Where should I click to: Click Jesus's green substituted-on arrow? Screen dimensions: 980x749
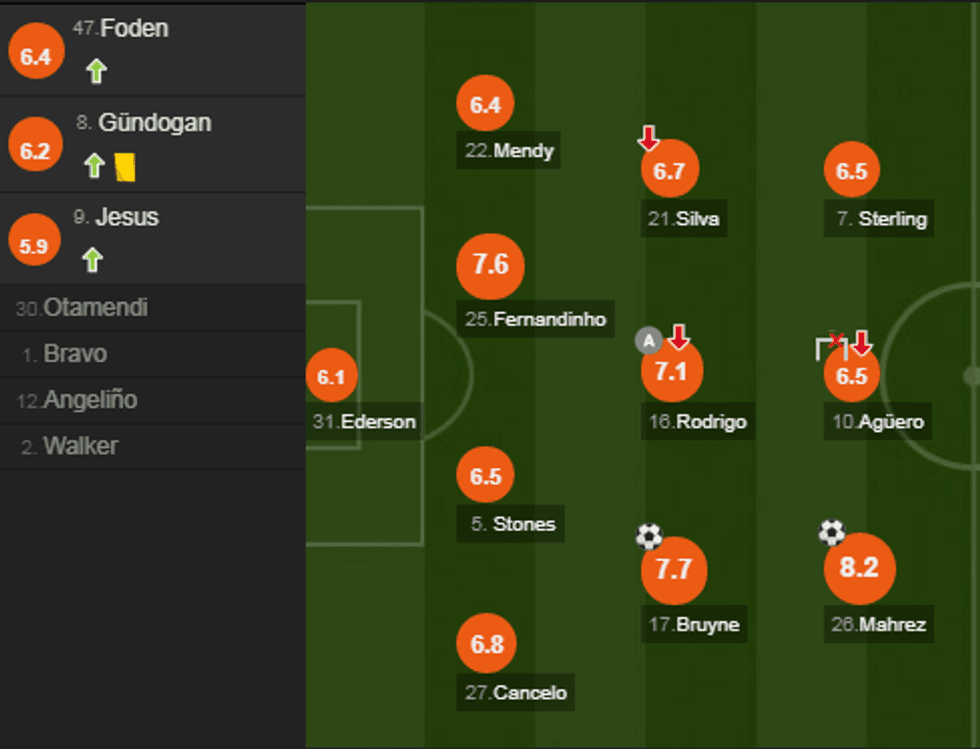pyautogui.click(x=93, y=260)
